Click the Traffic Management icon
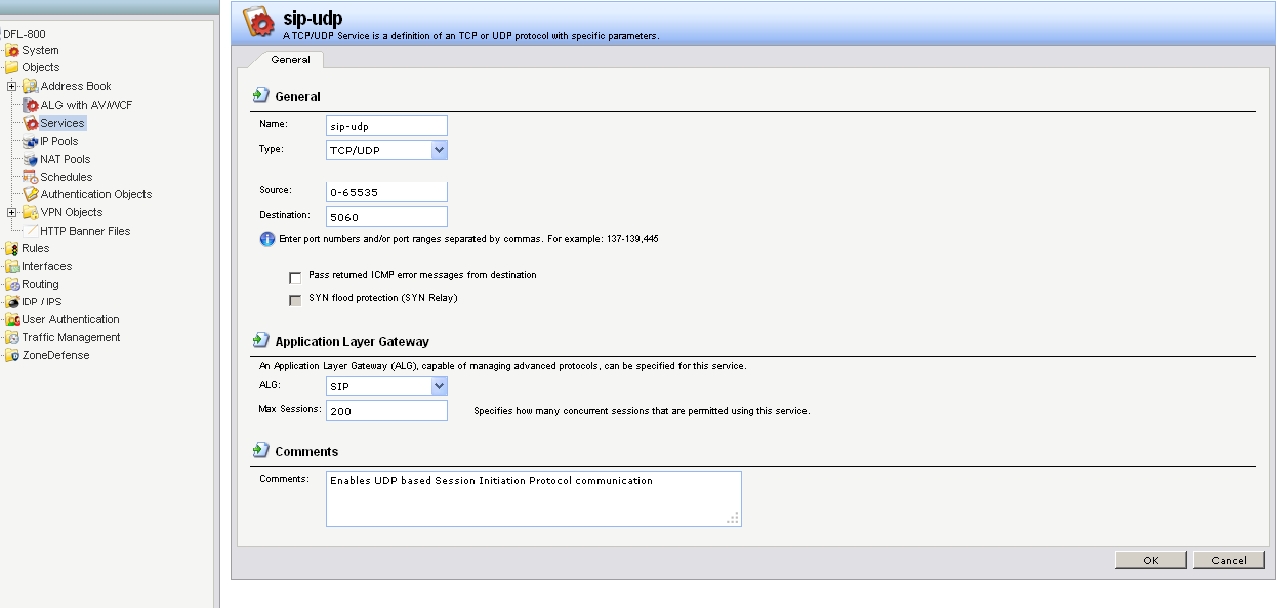The height and width of the screenshot is (608, 1278). tap(13, 337)
